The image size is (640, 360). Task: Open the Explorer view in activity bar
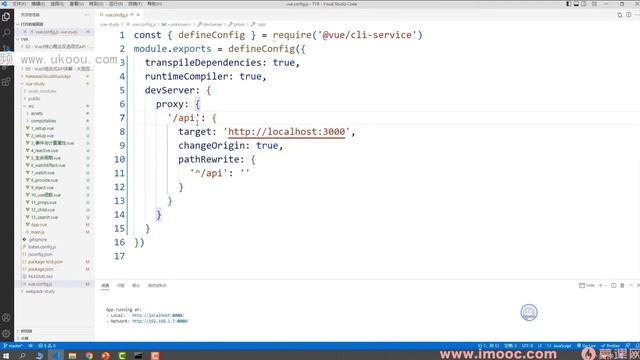(6, 17)
